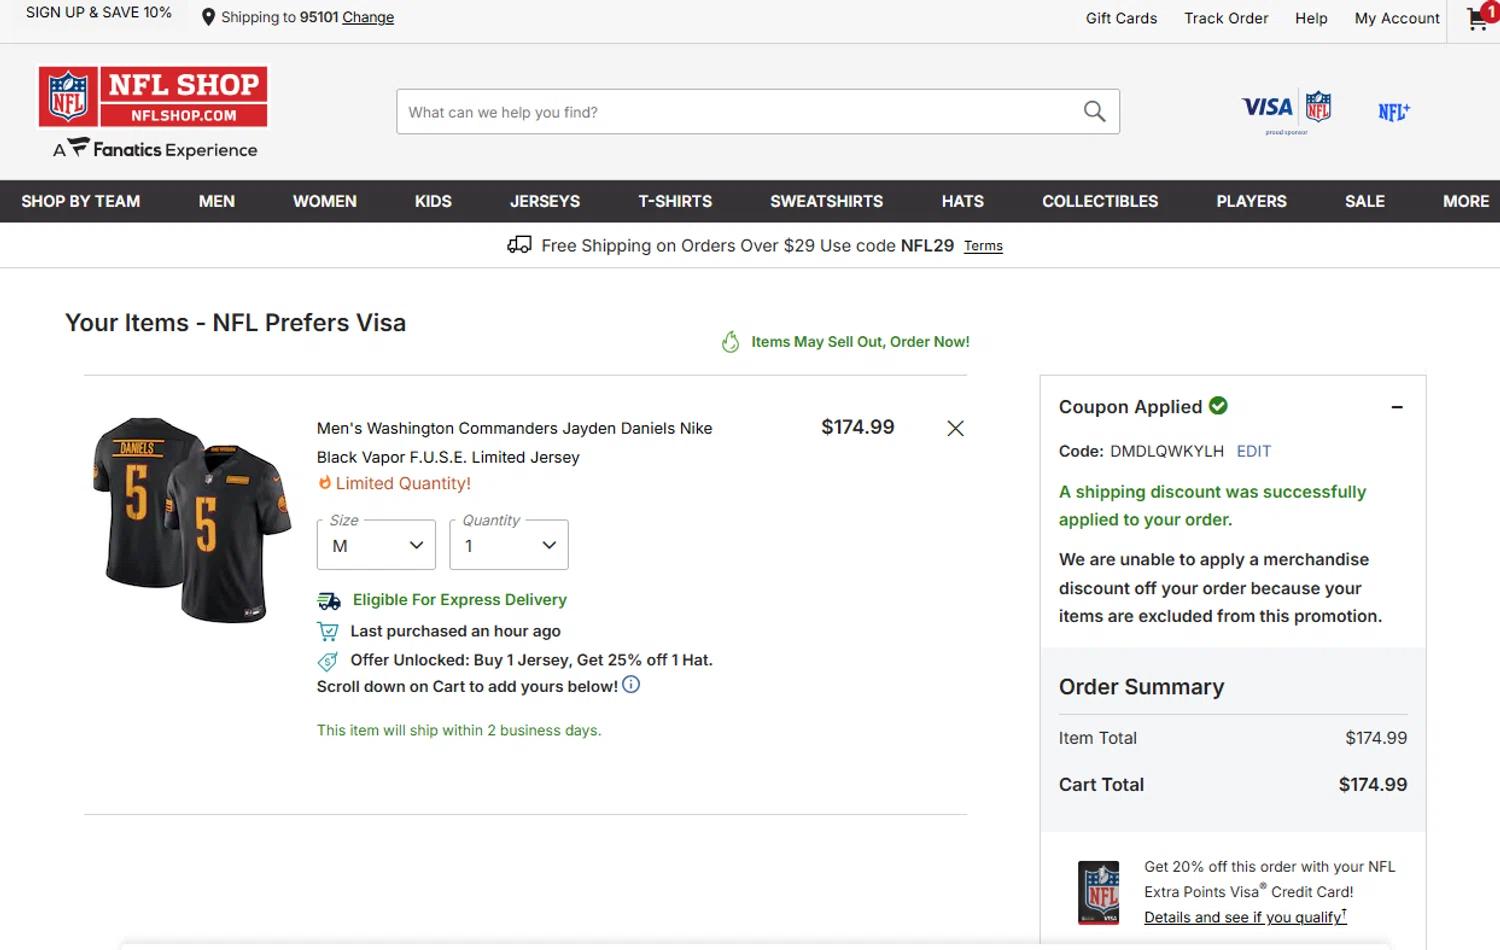The height and width of the screenshot is (950, 1500).
Task: Open the More menu
Action: [x=1466, y=201]
